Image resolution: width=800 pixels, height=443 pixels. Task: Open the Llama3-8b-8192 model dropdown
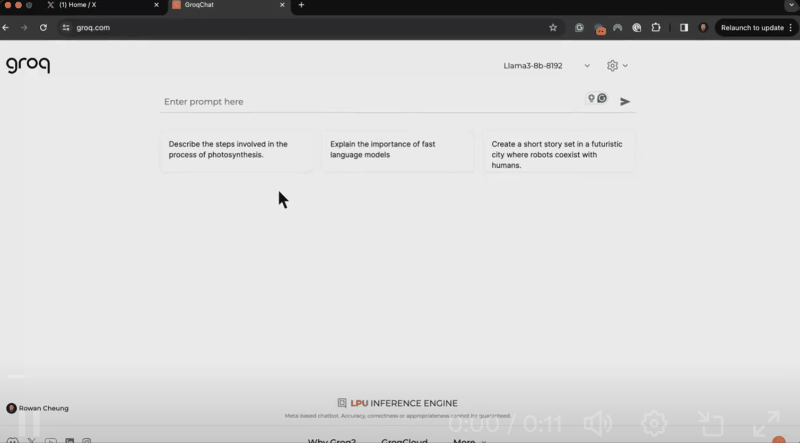click(x=546, y=65)
